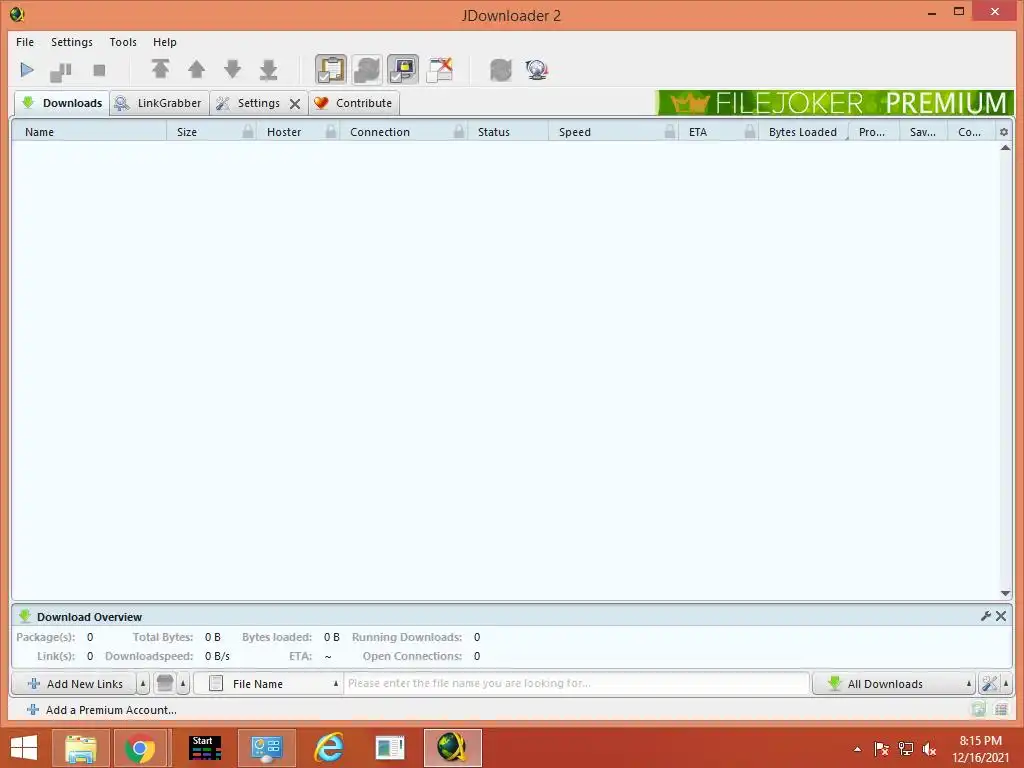The image size is (1024, 768).
Task: Open the Tools menu
Action: pos(123,42)
